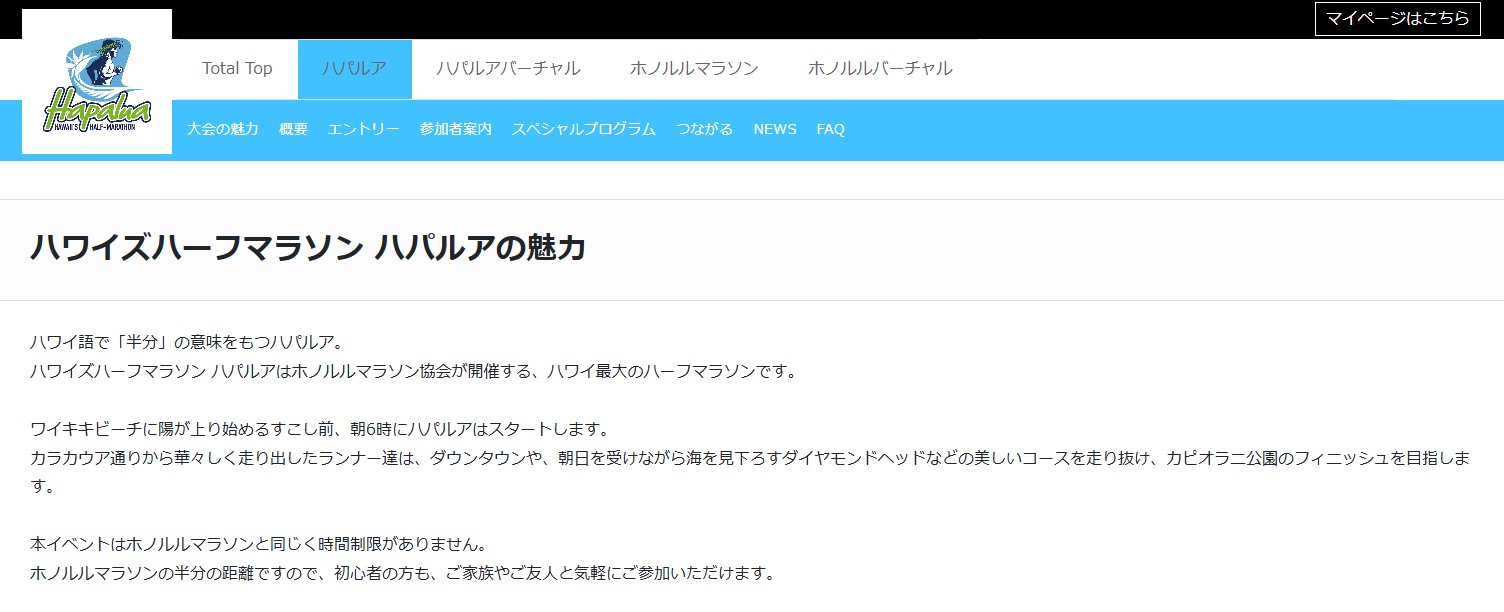Viewport: 1504px width, 612px height.
Task: Open the ハパルアバーチャル tab
Action: point(508,69)
